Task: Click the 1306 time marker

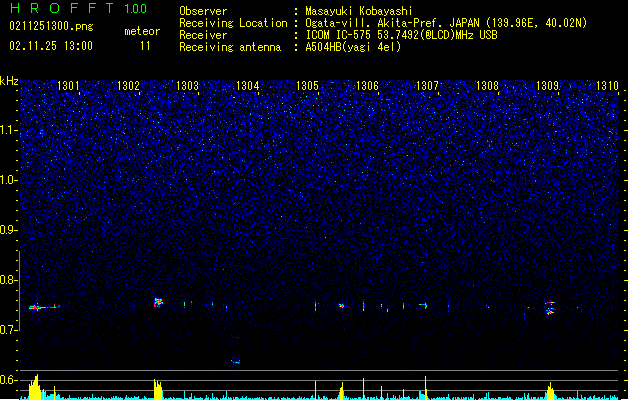Action: tap(367, 86)
